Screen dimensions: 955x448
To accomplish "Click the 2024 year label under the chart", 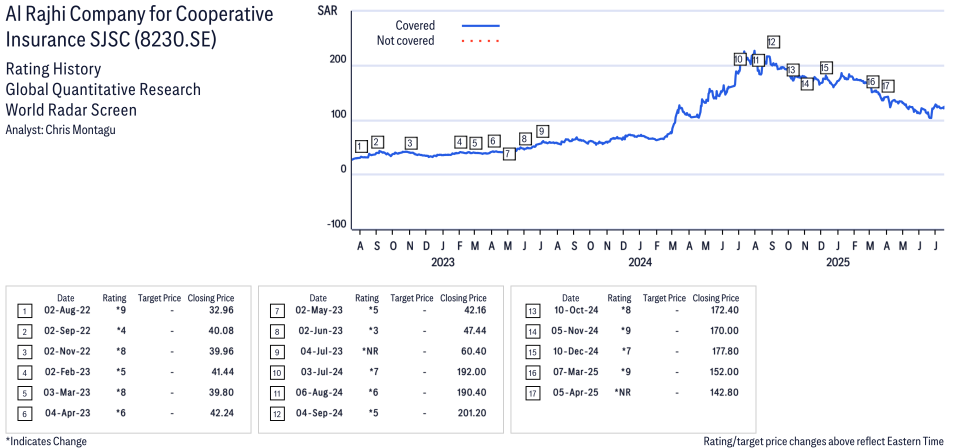I will point(640,263).
